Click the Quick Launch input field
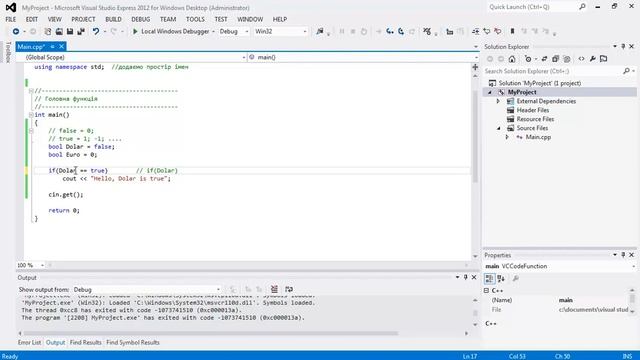The image size is (640, 360). click(532, 7)
